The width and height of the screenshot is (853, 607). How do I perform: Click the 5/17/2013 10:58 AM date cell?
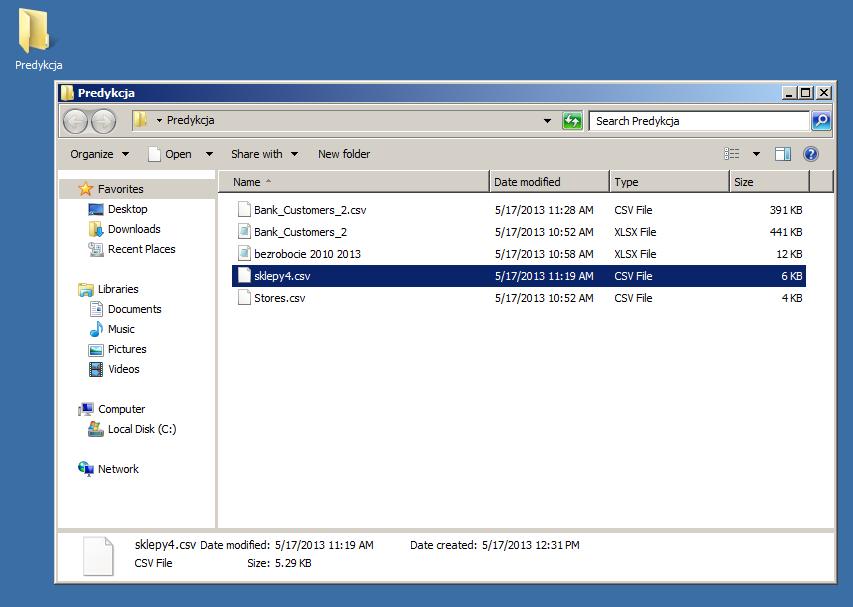pyautogui.click(x=544, y=254)
